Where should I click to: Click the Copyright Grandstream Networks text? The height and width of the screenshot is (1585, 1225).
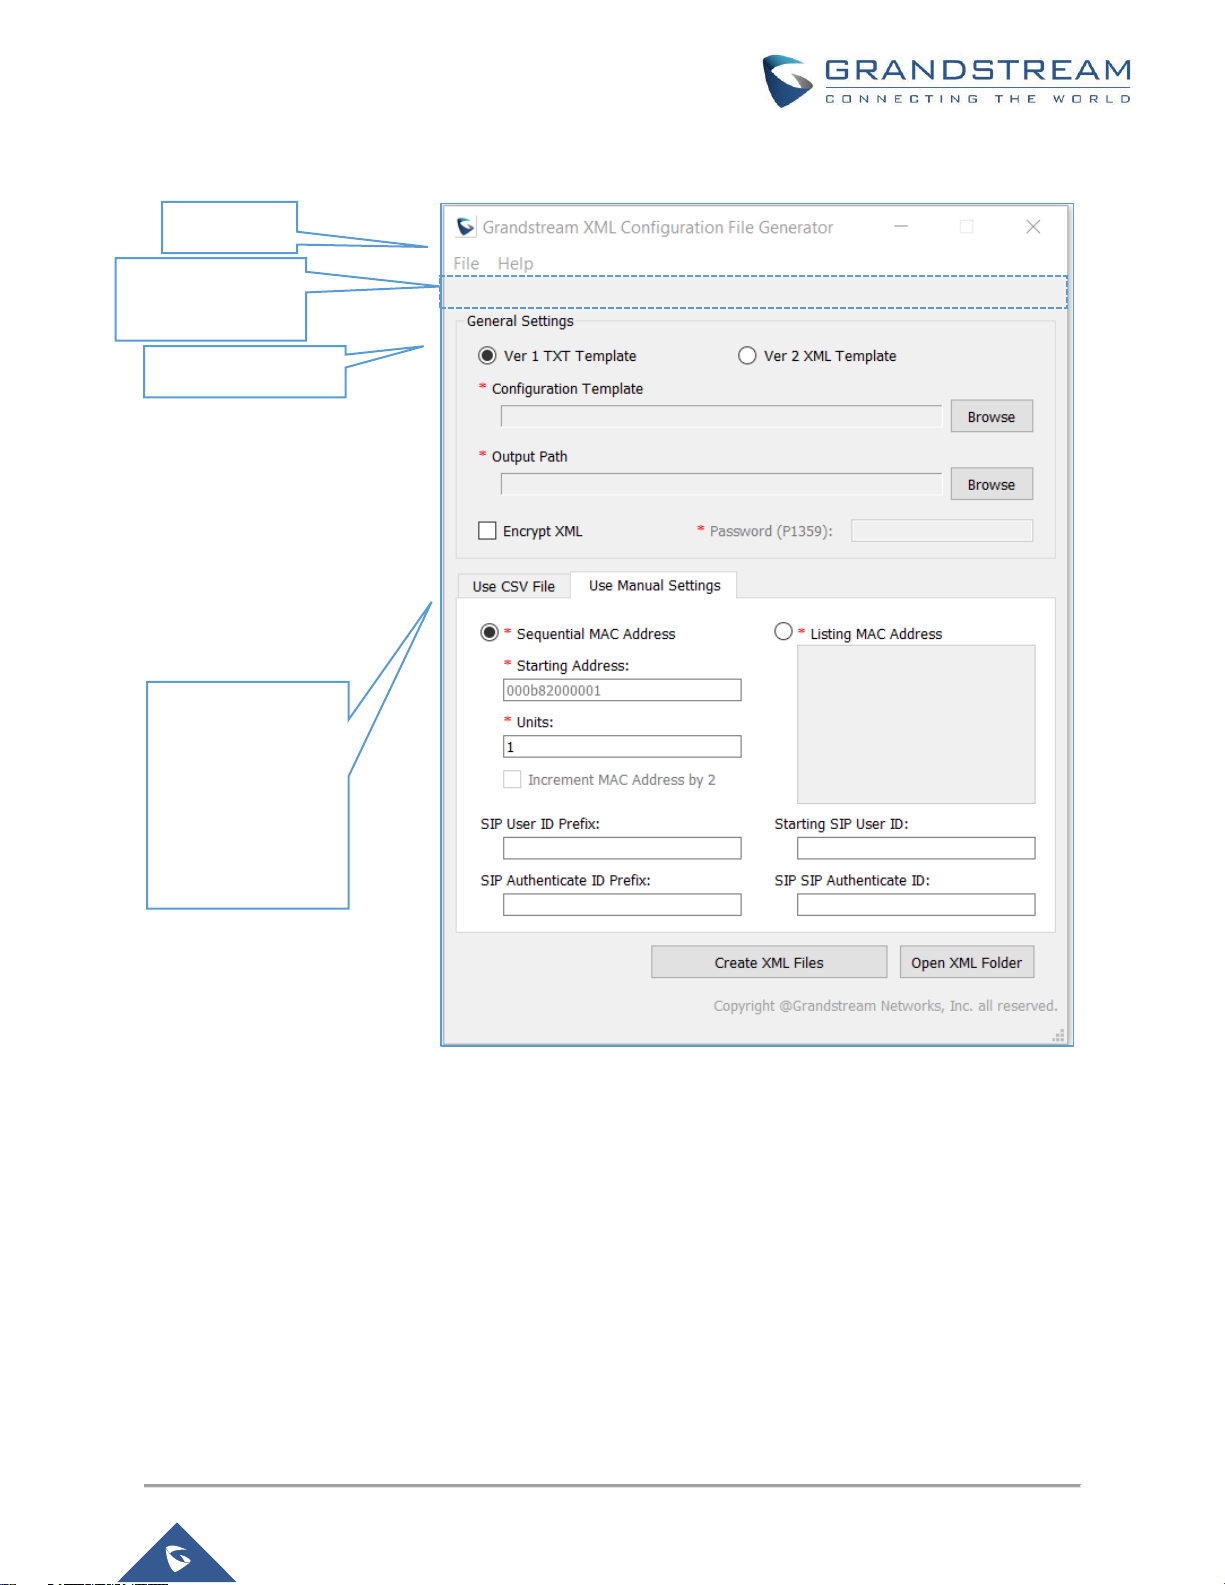pos(885,1006)
